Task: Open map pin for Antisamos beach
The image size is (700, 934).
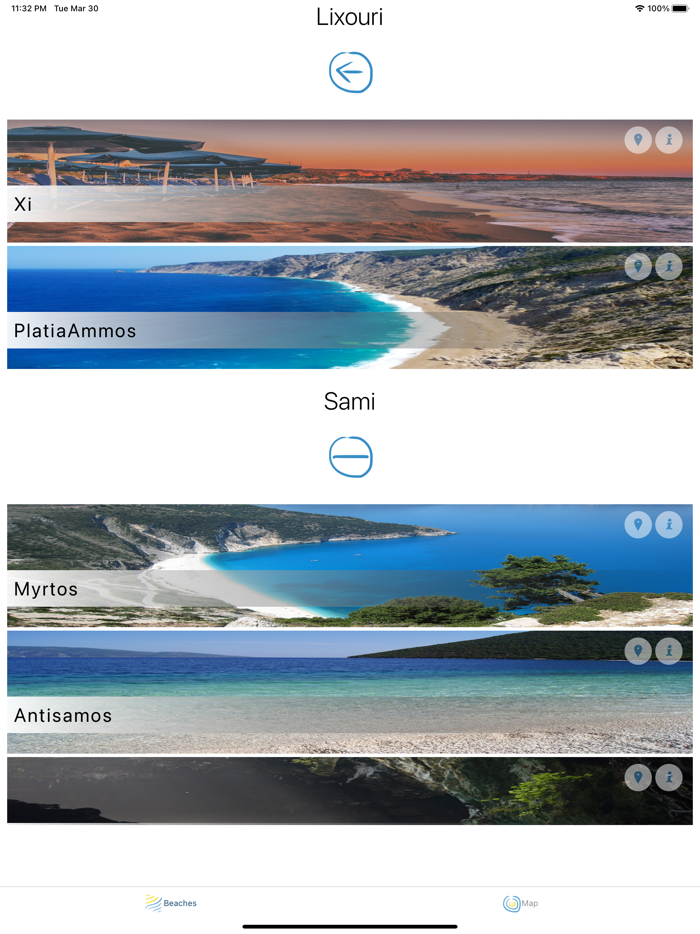Action: (x=637, y=651)
